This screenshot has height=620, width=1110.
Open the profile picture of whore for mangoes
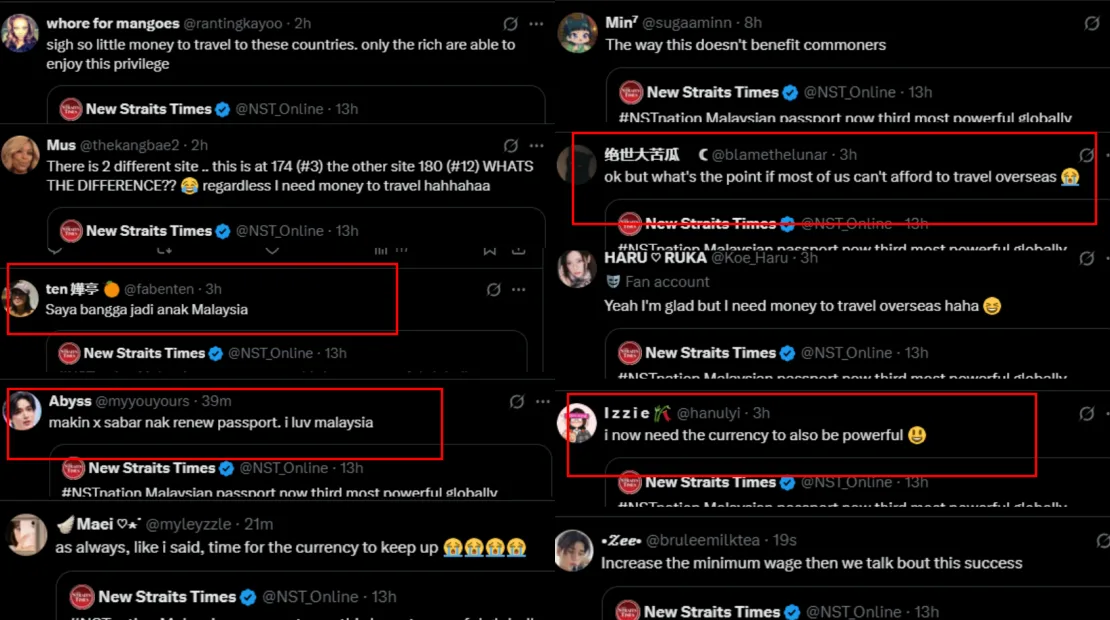point(21,34)
